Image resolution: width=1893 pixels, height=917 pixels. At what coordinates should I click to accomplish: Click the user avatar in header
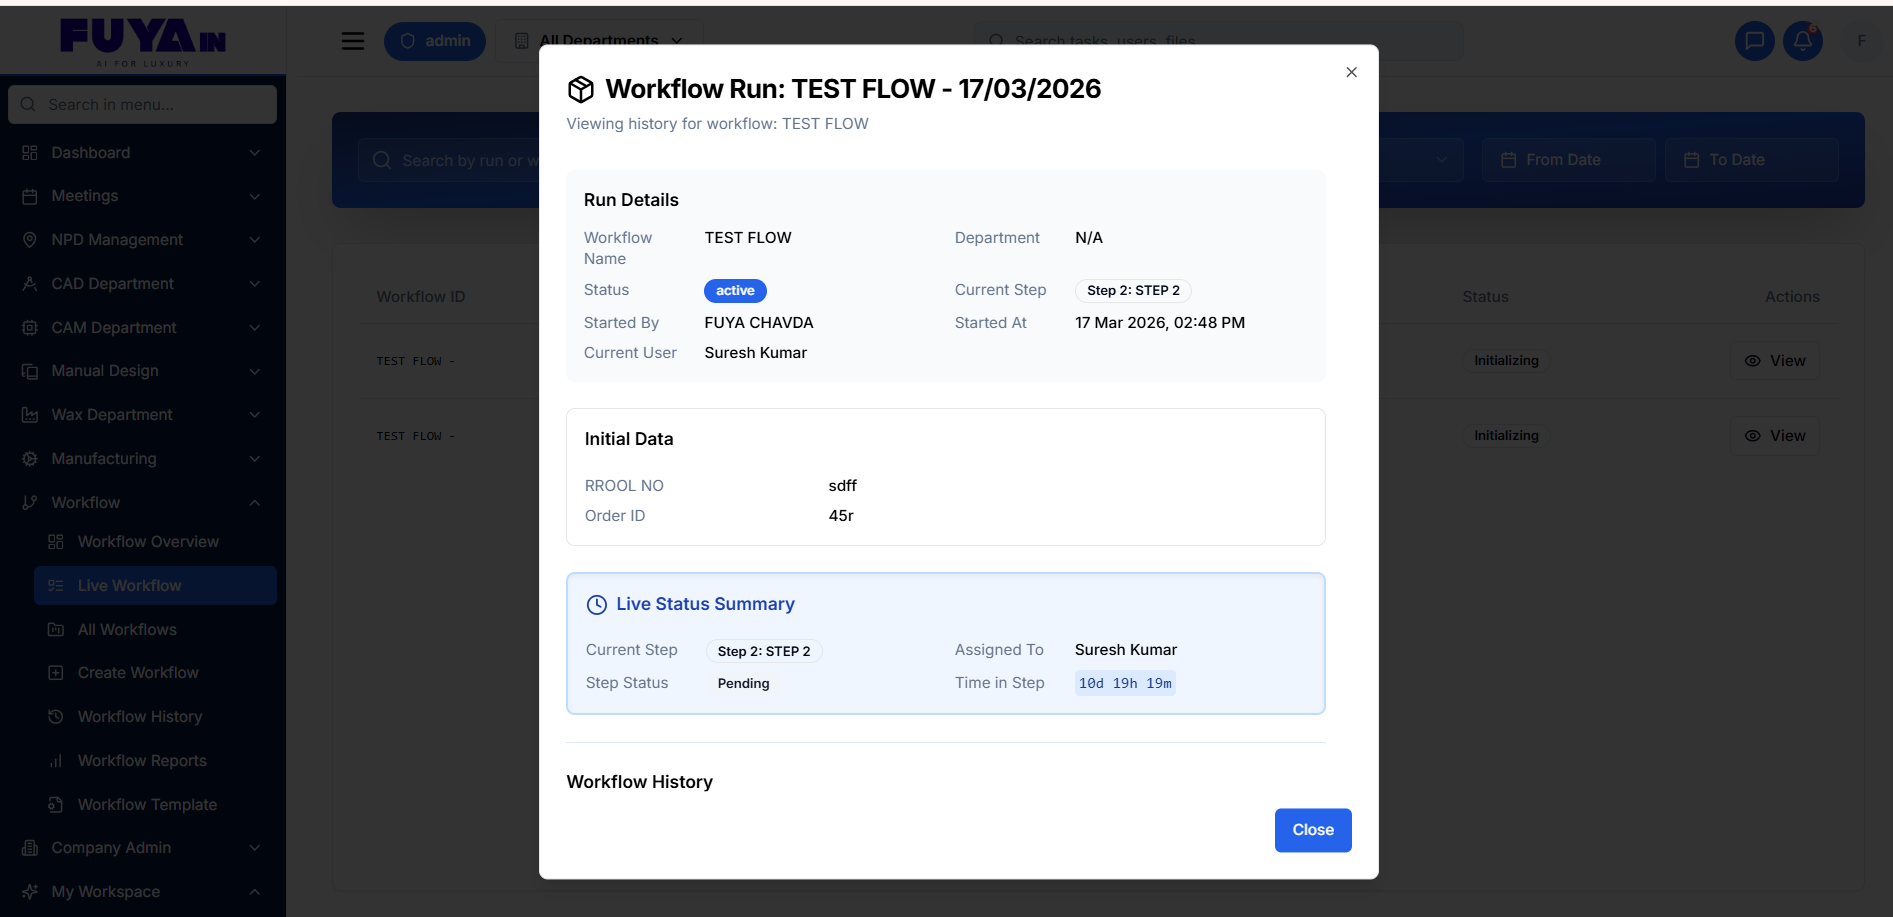(1861, 41)
